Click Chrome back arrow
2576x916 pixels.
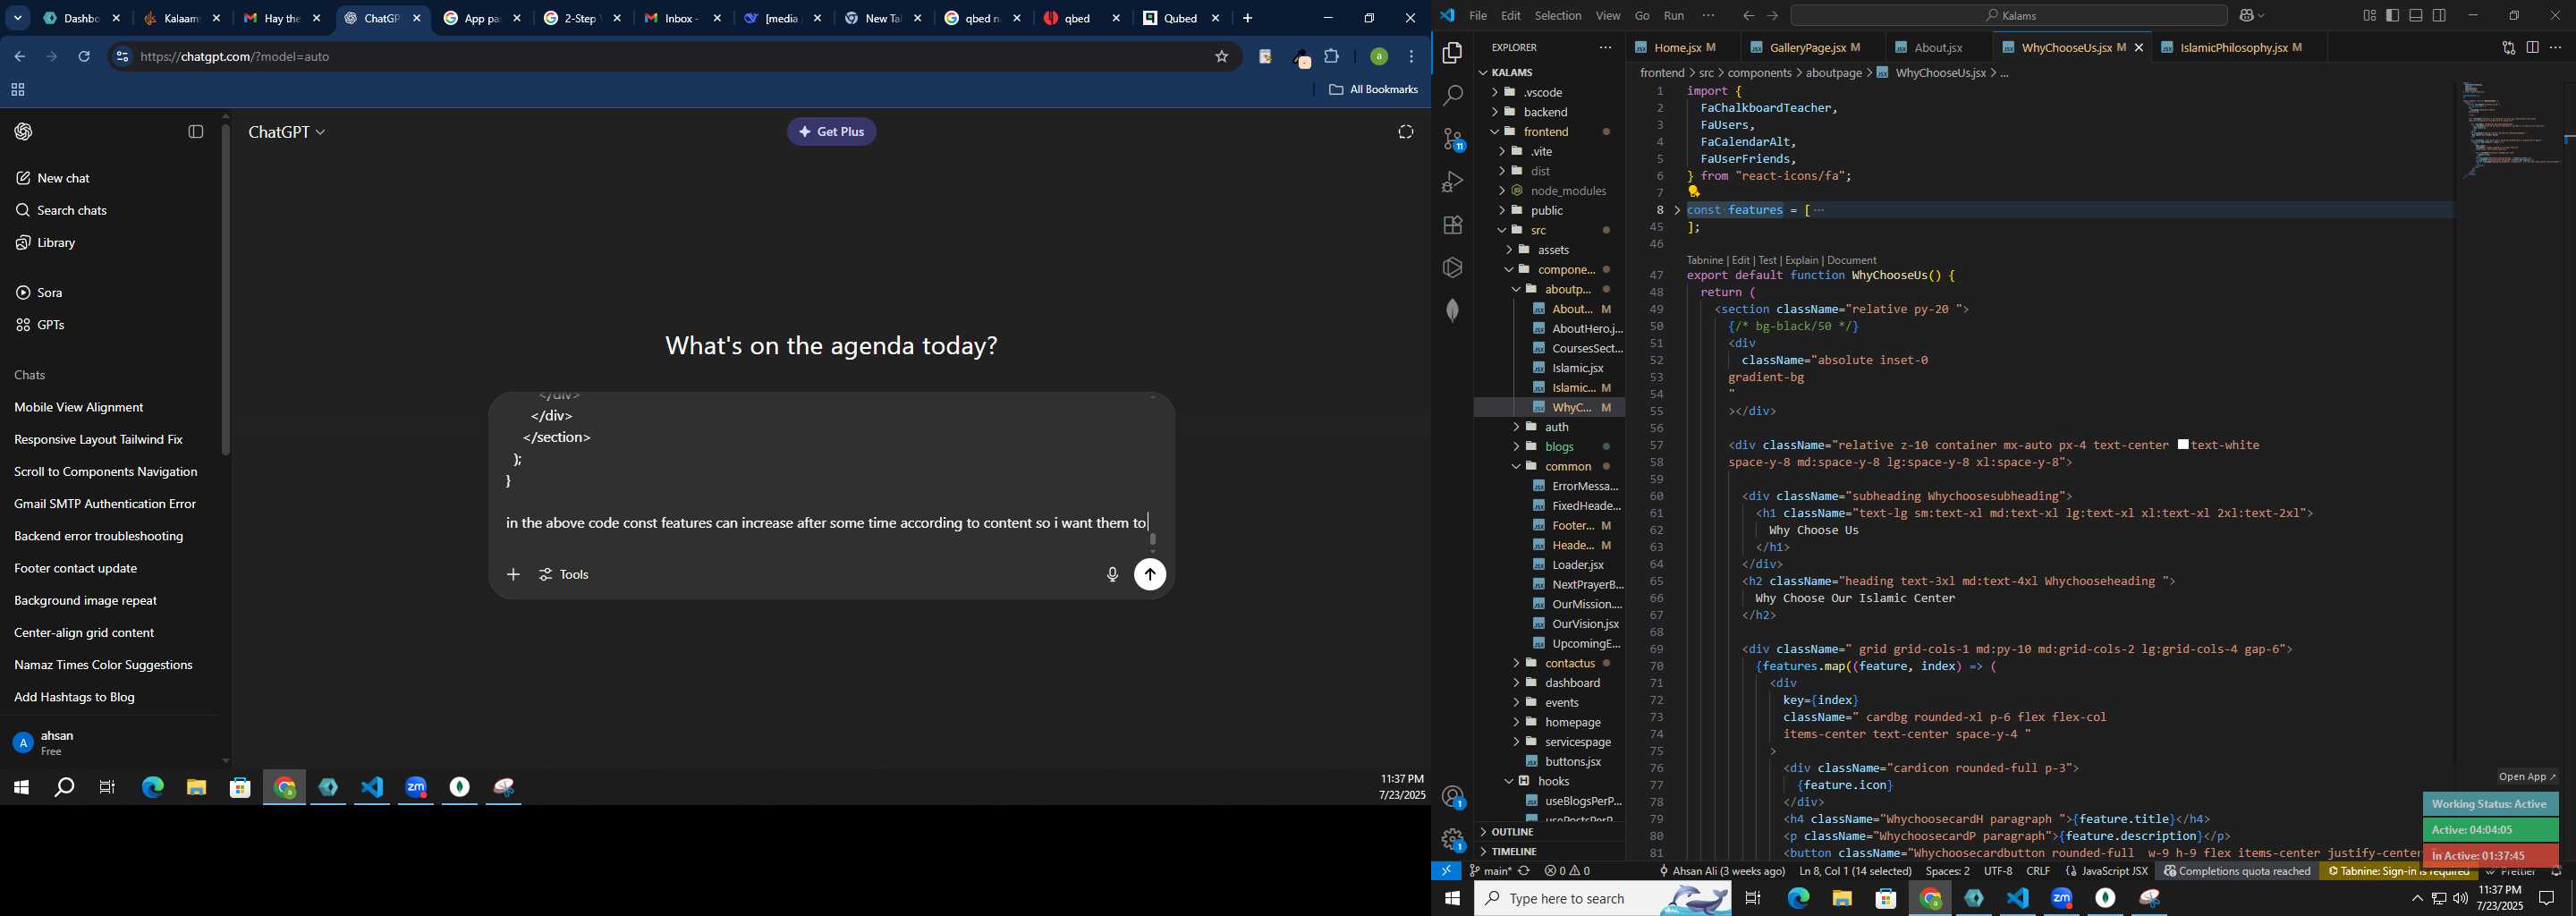(x=20, y=57)
